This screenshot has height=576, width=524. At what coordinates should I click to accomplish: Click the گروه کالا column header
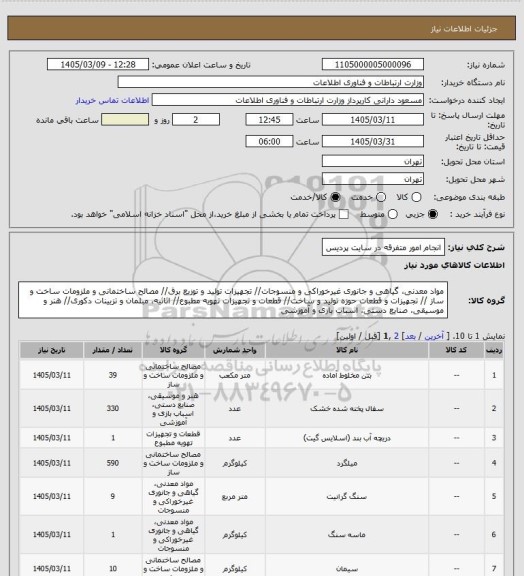[x=173, y=350]
